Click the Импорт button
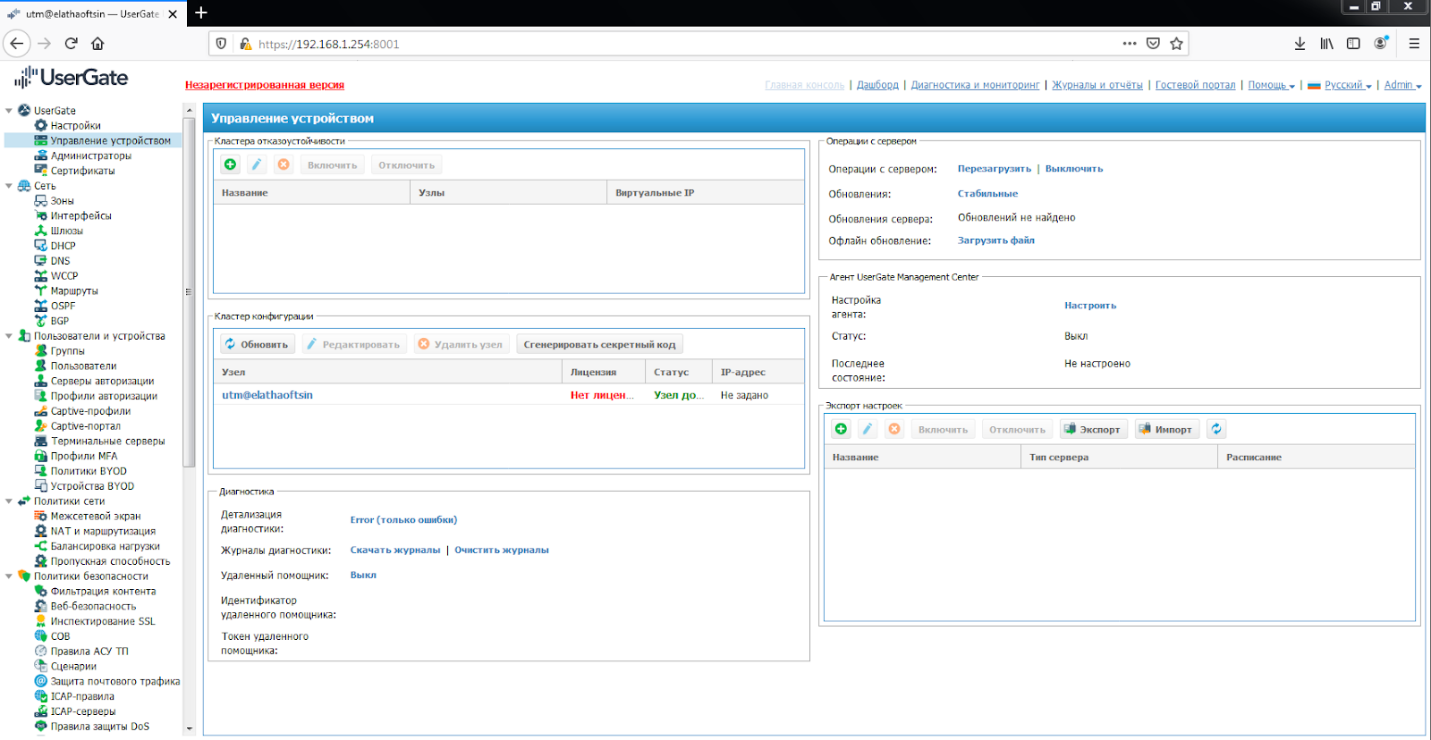 tap(1166, 429)
